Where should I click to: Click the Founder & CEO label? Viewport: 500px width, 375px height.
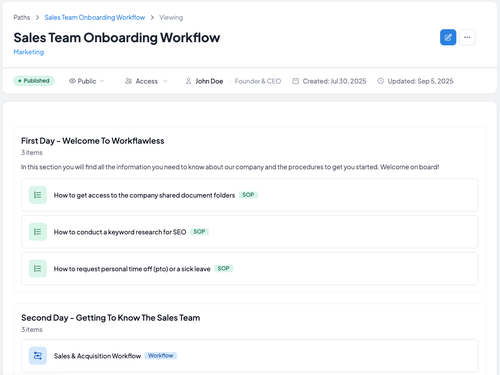[258, 81]
